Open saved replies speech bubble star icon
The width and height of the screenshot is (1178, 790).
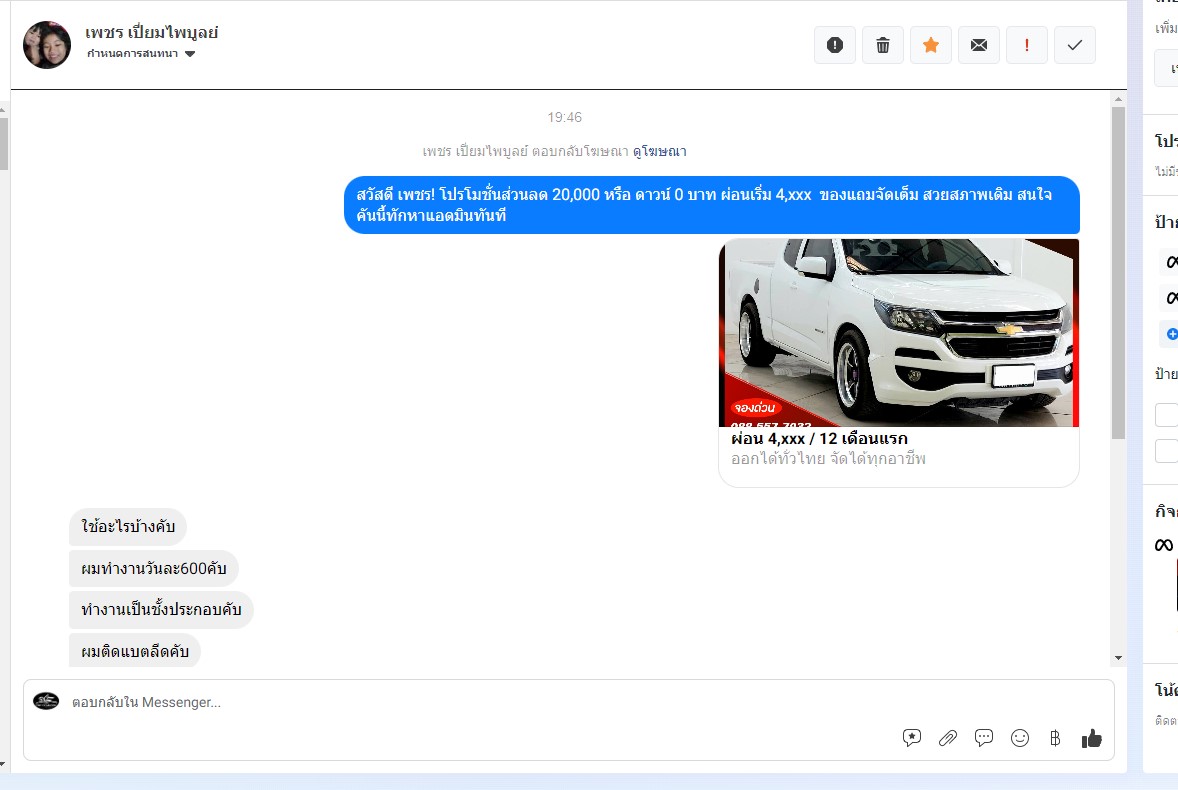point(912,738)
